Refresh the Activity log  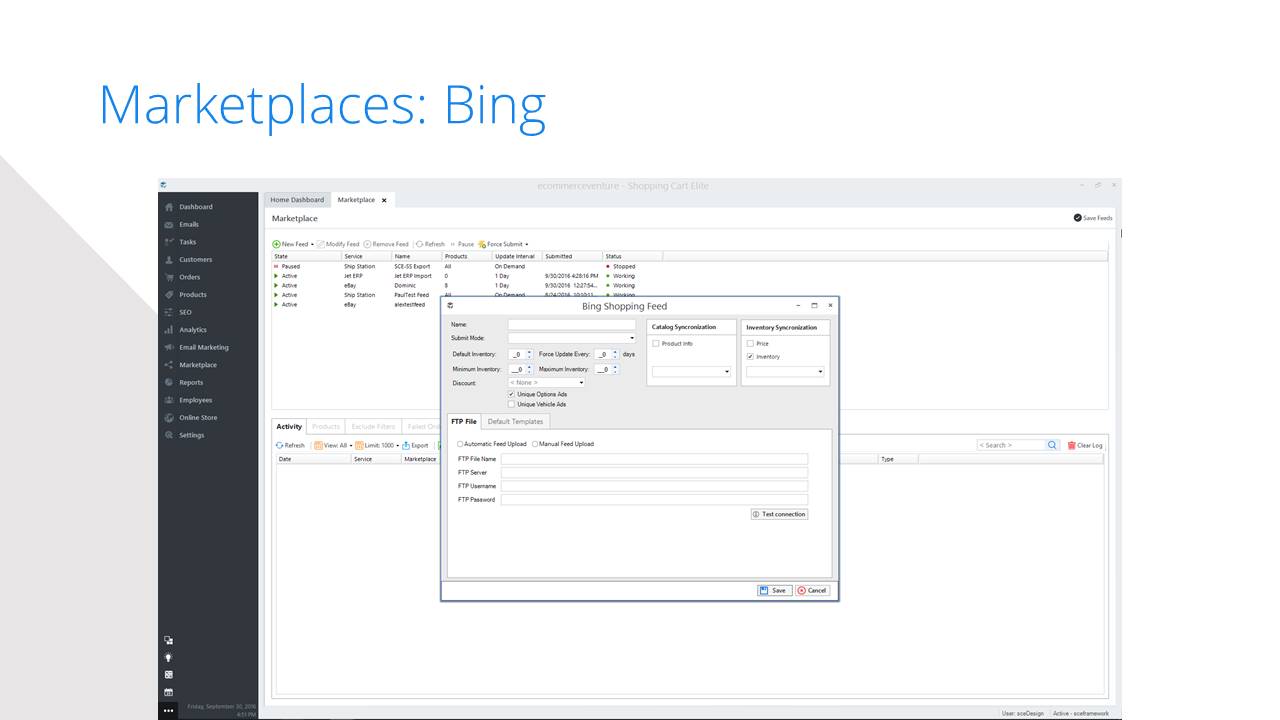(290, 445)
